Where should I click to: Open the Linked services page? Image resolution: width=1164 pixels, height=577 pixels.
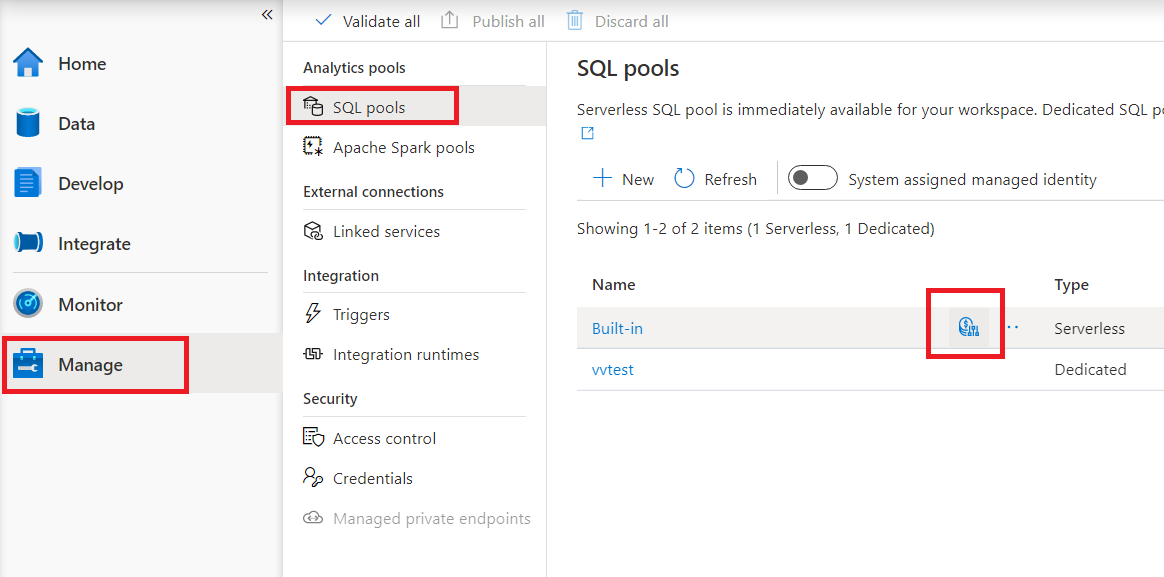(386, 231)
